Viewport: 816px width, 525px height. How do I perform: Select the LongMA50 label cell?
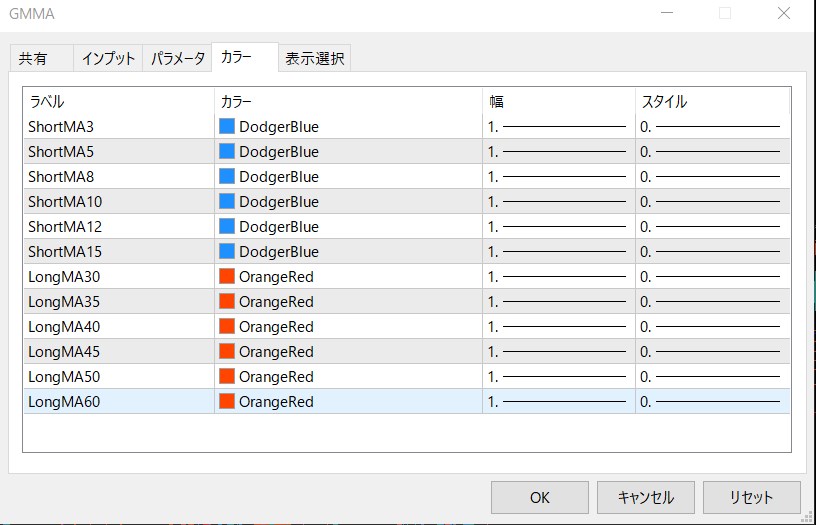119,376
